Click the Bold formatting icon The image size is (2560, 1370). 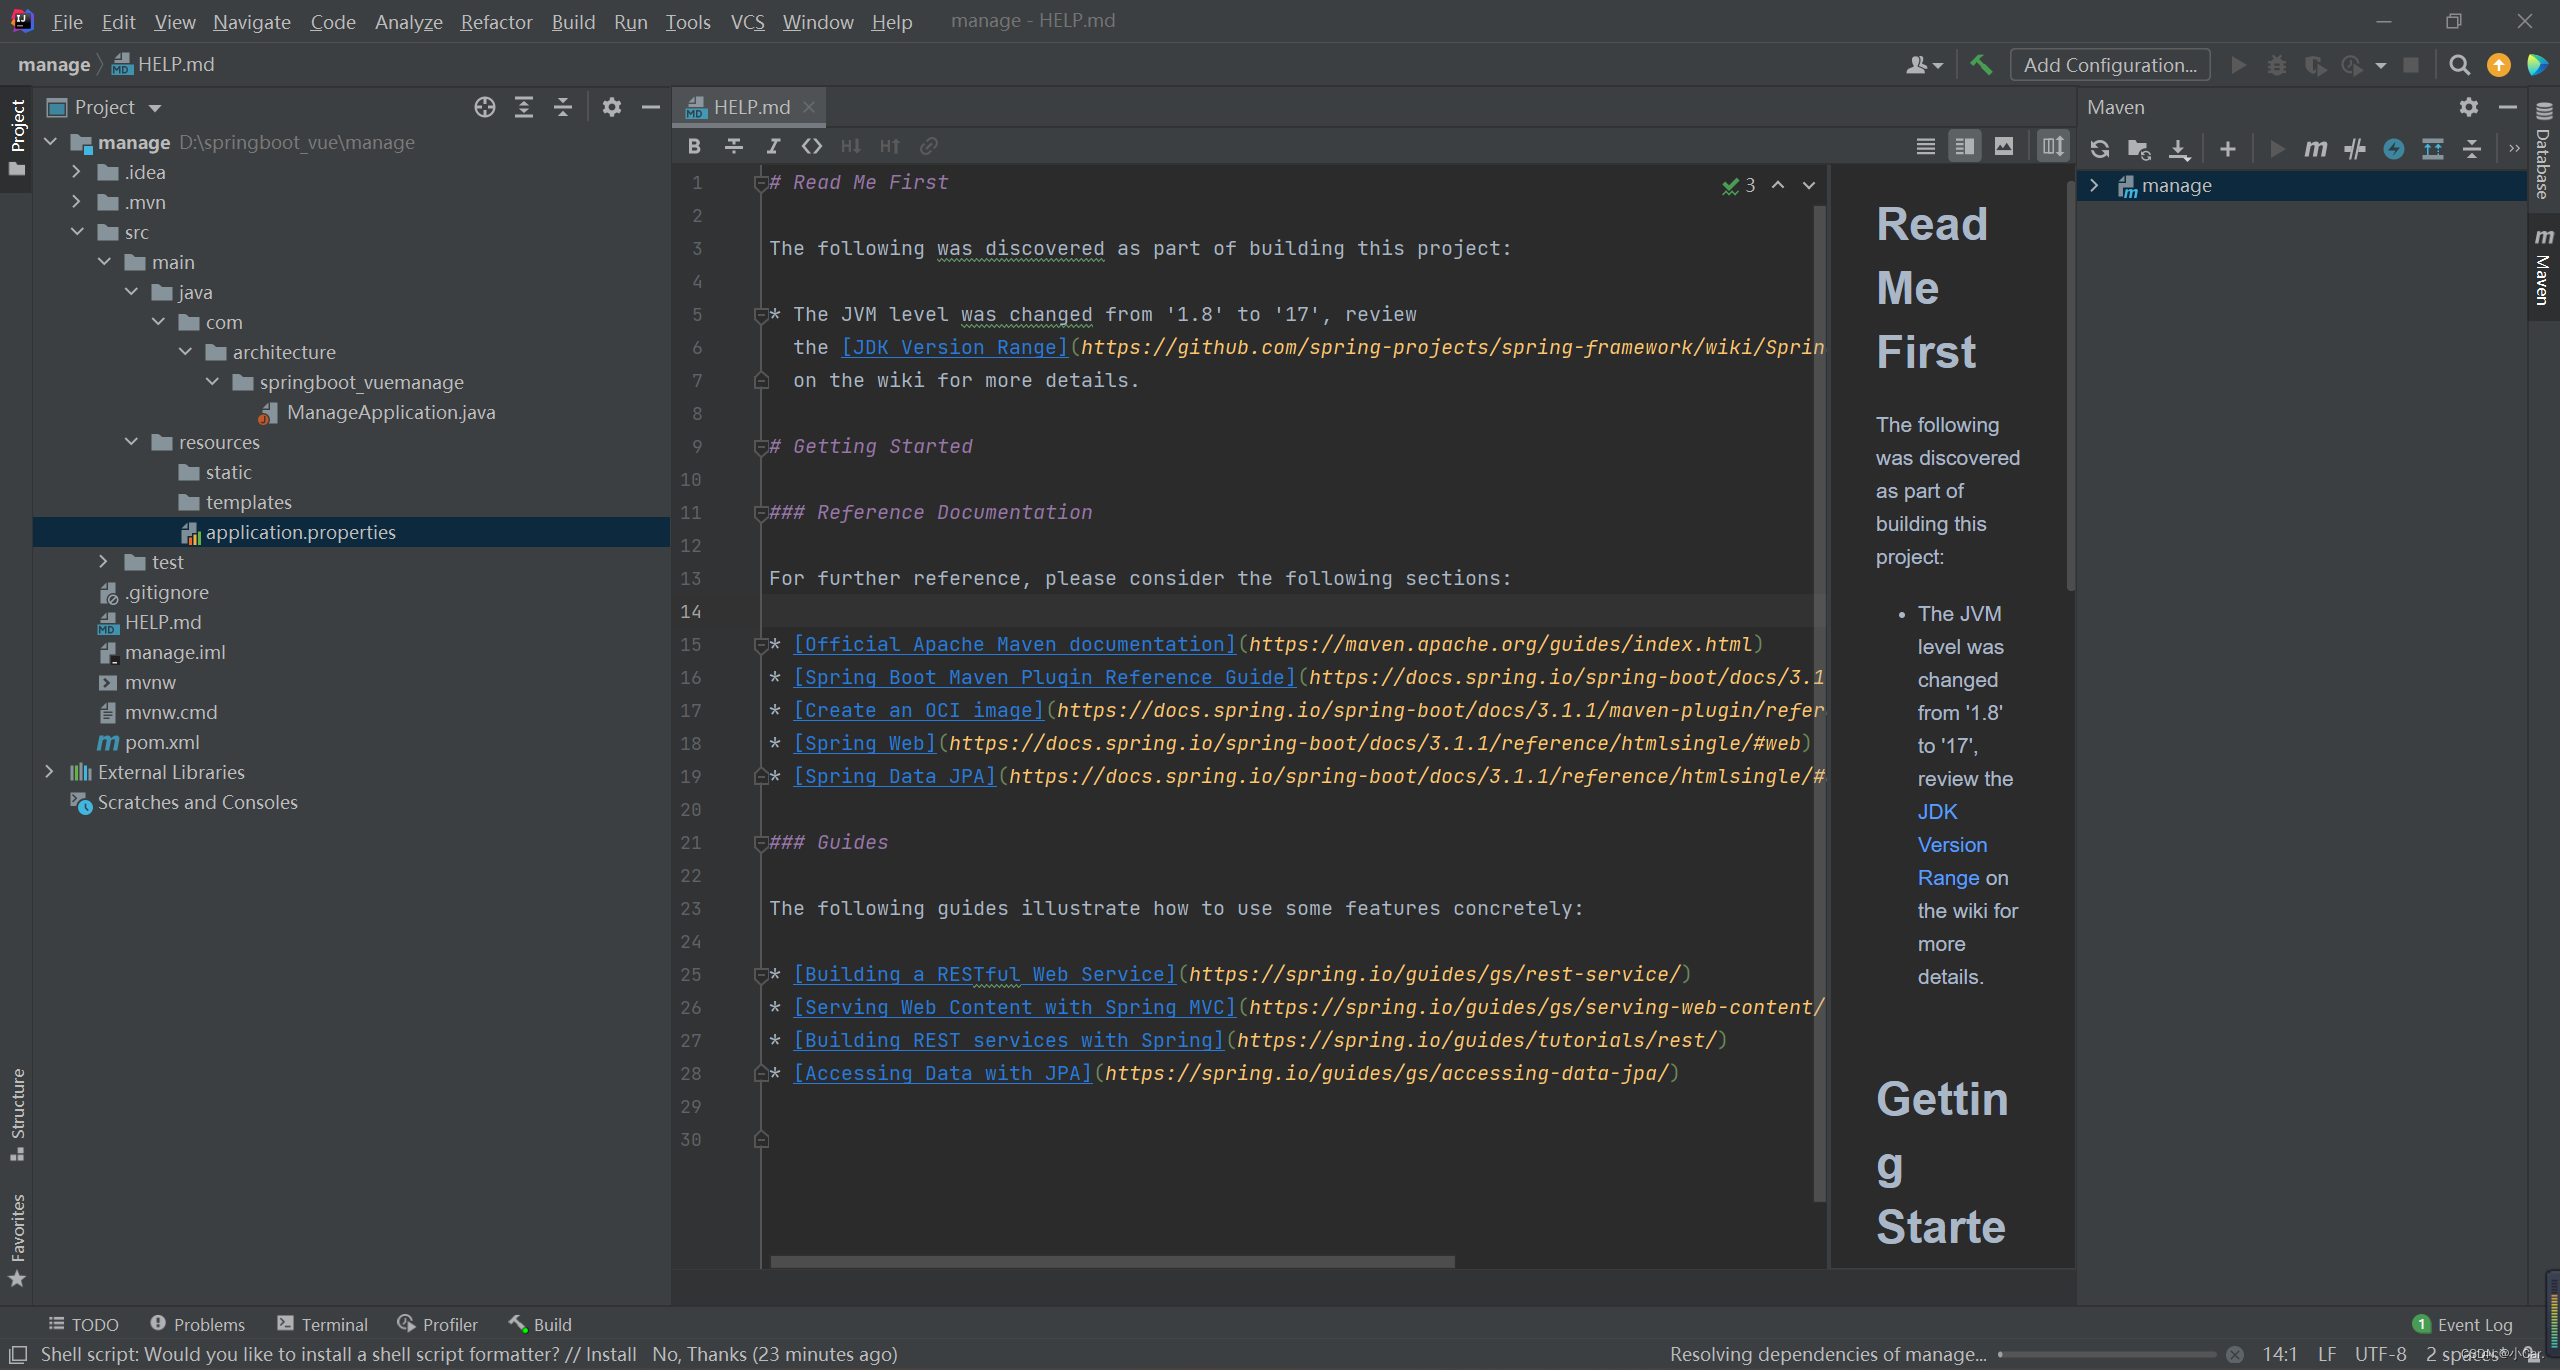(694, 146)
